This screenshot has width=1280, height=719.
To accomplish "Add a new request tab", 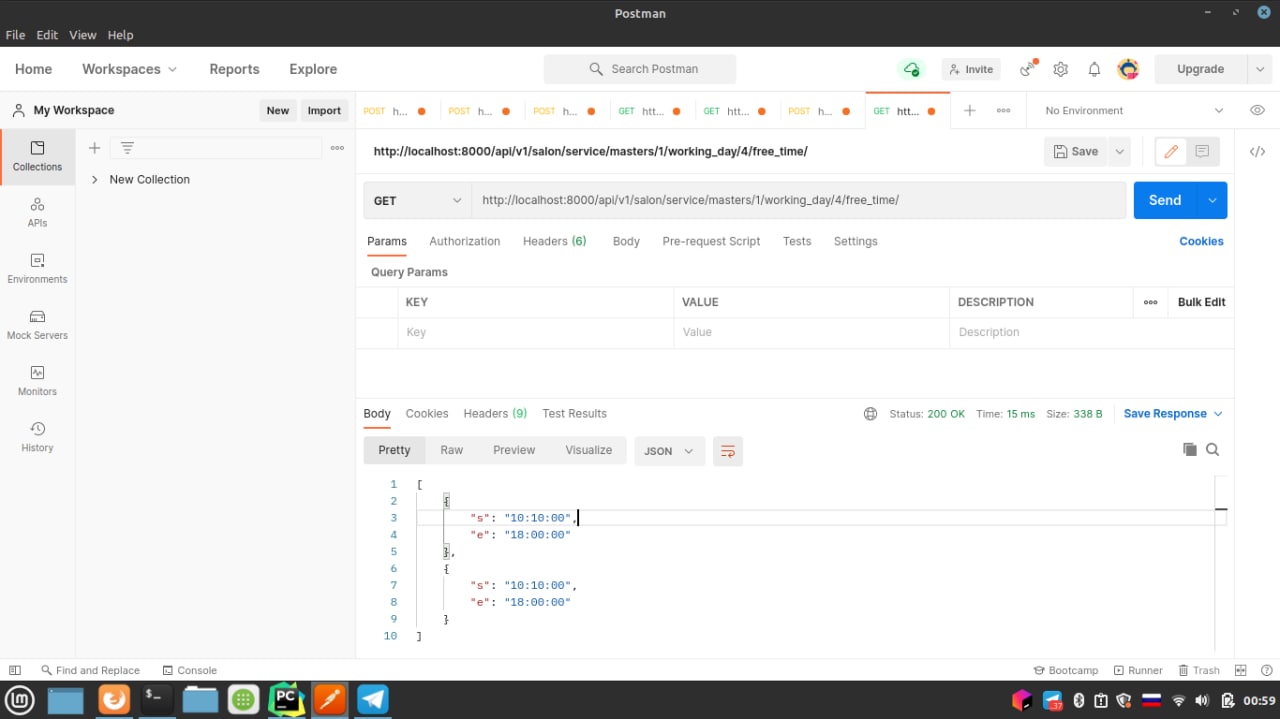I will click(x=969, y=111).
